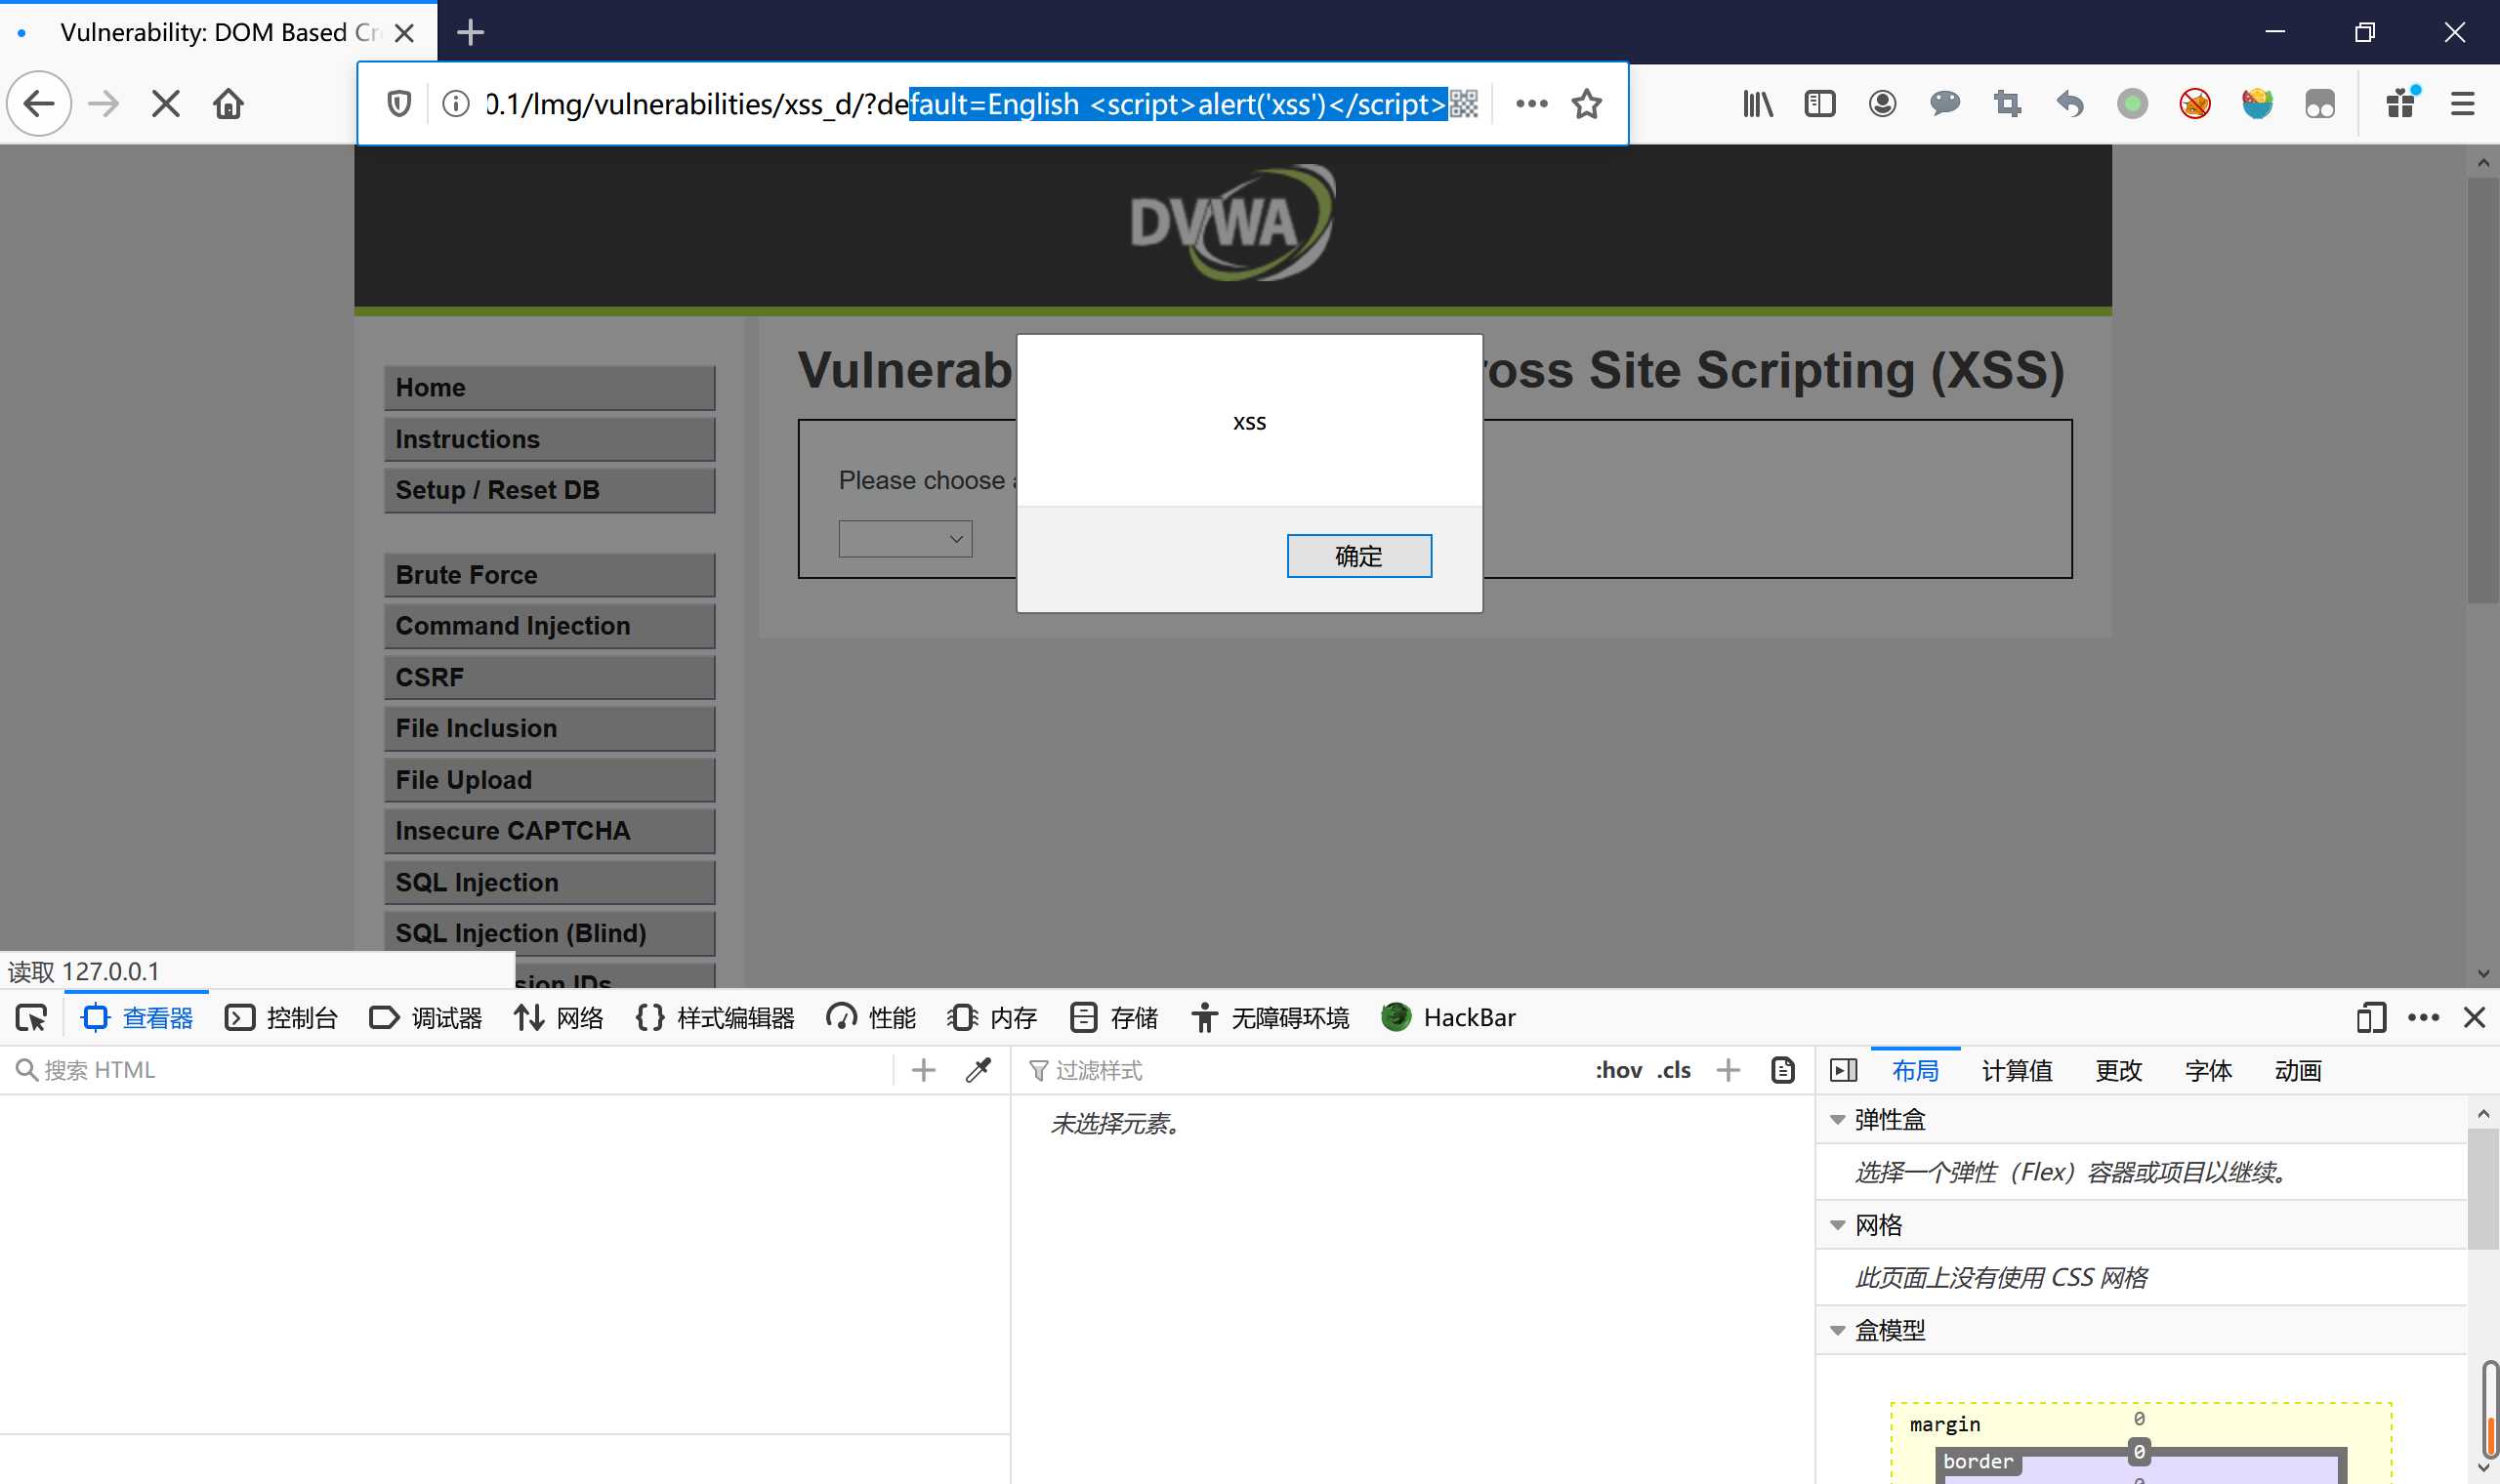Open the Library bookshelf icon

click(1757, 104)
